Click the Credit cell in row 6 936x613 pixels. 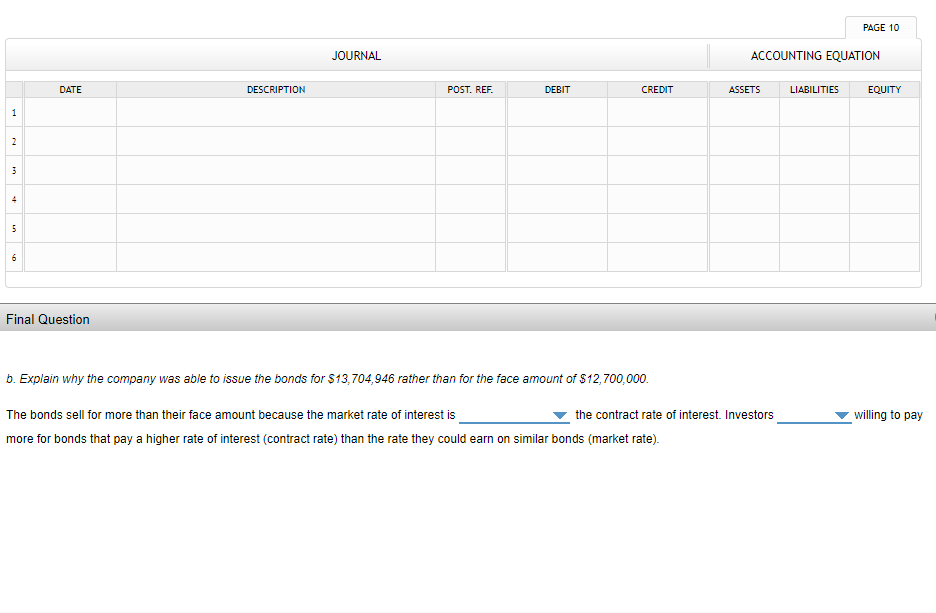(657, 257)
